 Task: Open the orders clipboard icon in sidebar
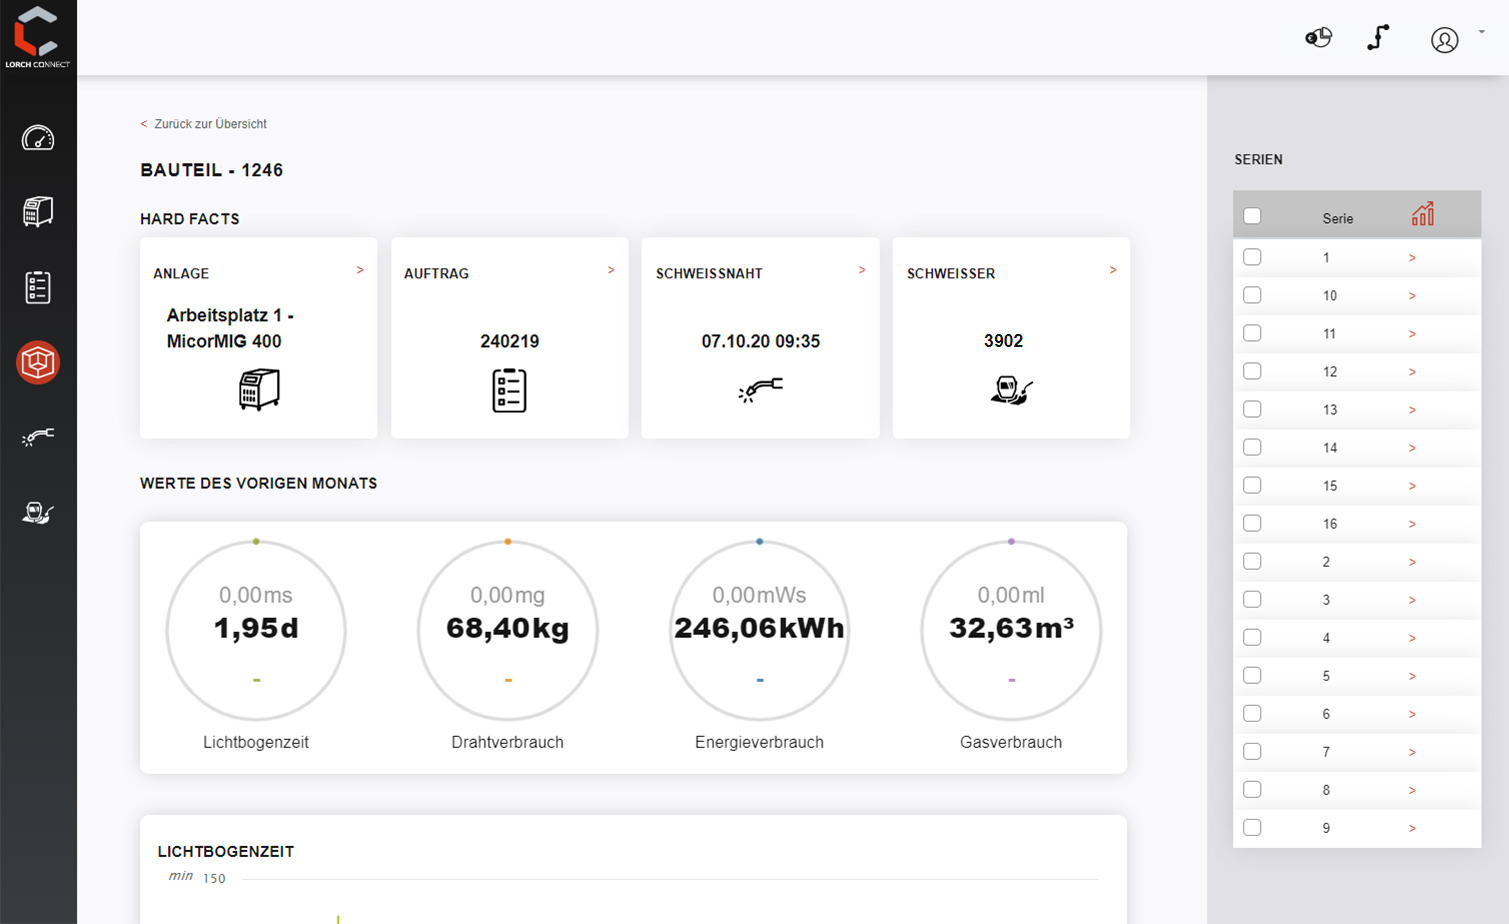tap(38, 287)
